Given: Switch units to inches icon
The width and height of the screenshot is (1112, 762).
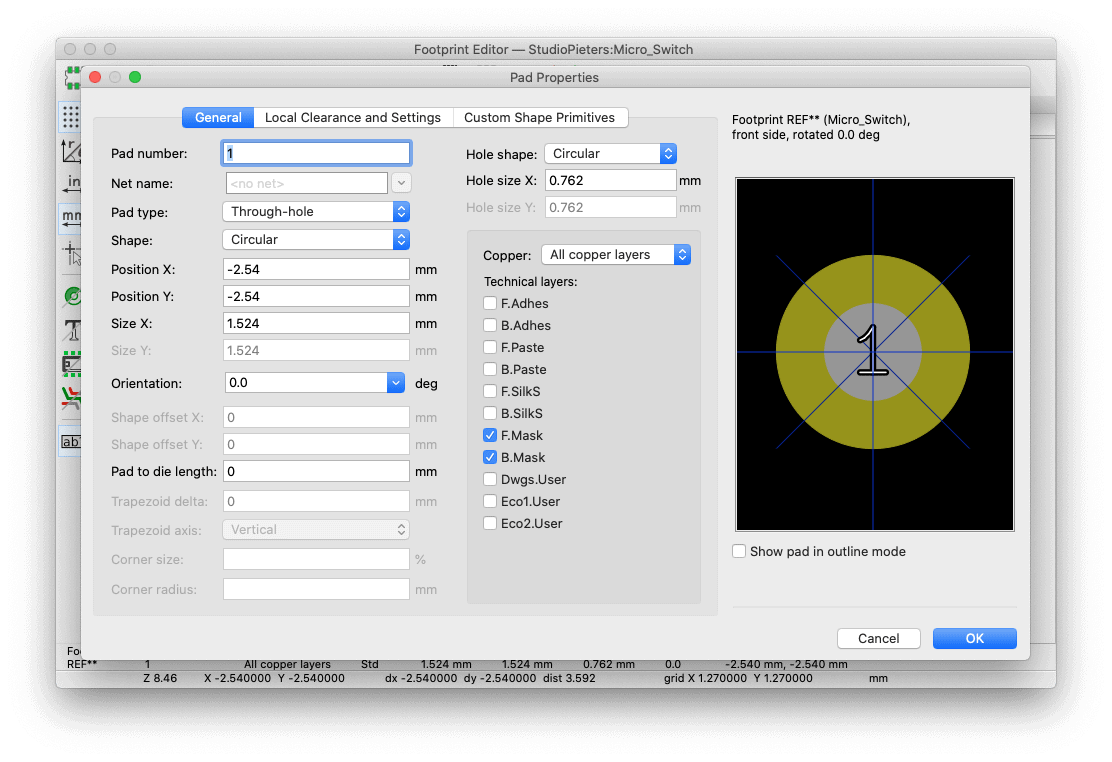Looking at the screenshot, I should [71, 184].
